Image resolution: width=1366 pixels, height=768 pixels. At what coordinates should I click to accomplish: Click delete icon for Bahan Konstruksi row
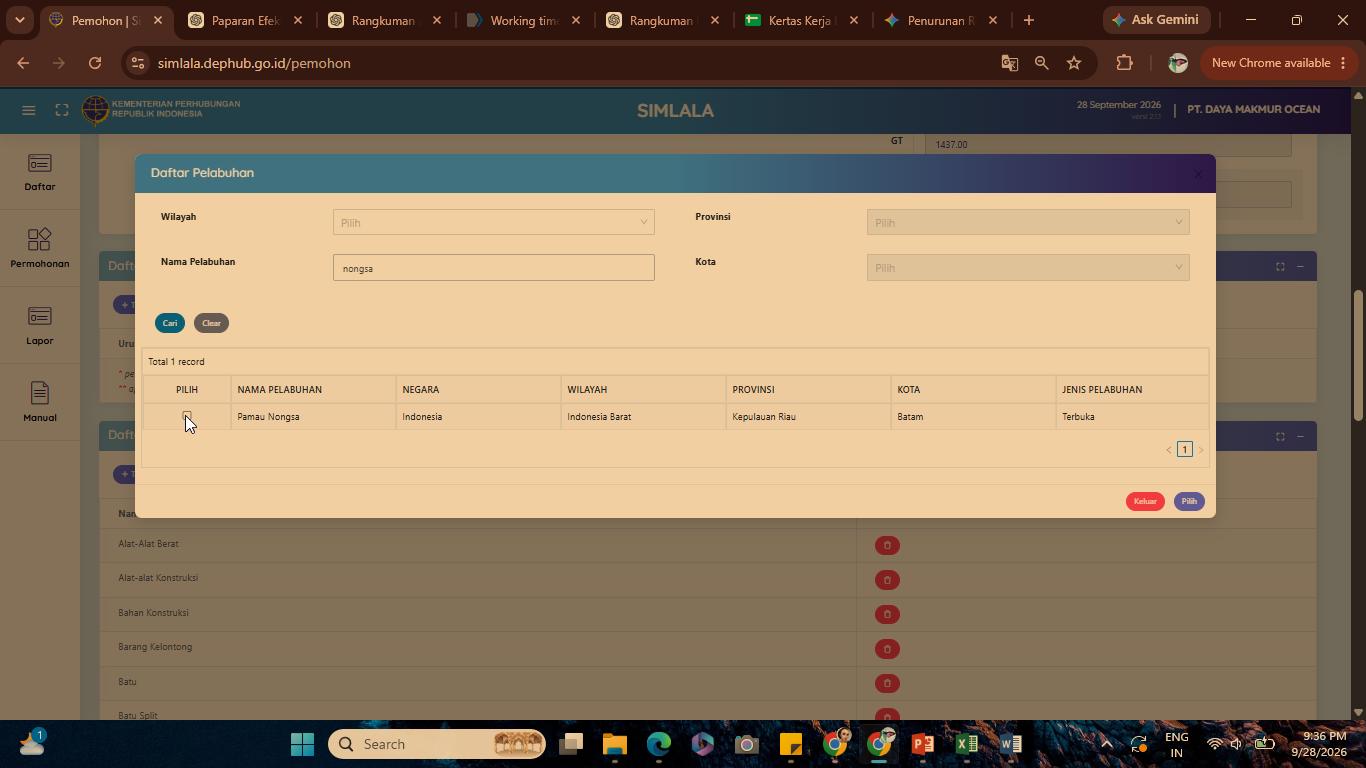(887, 614)
